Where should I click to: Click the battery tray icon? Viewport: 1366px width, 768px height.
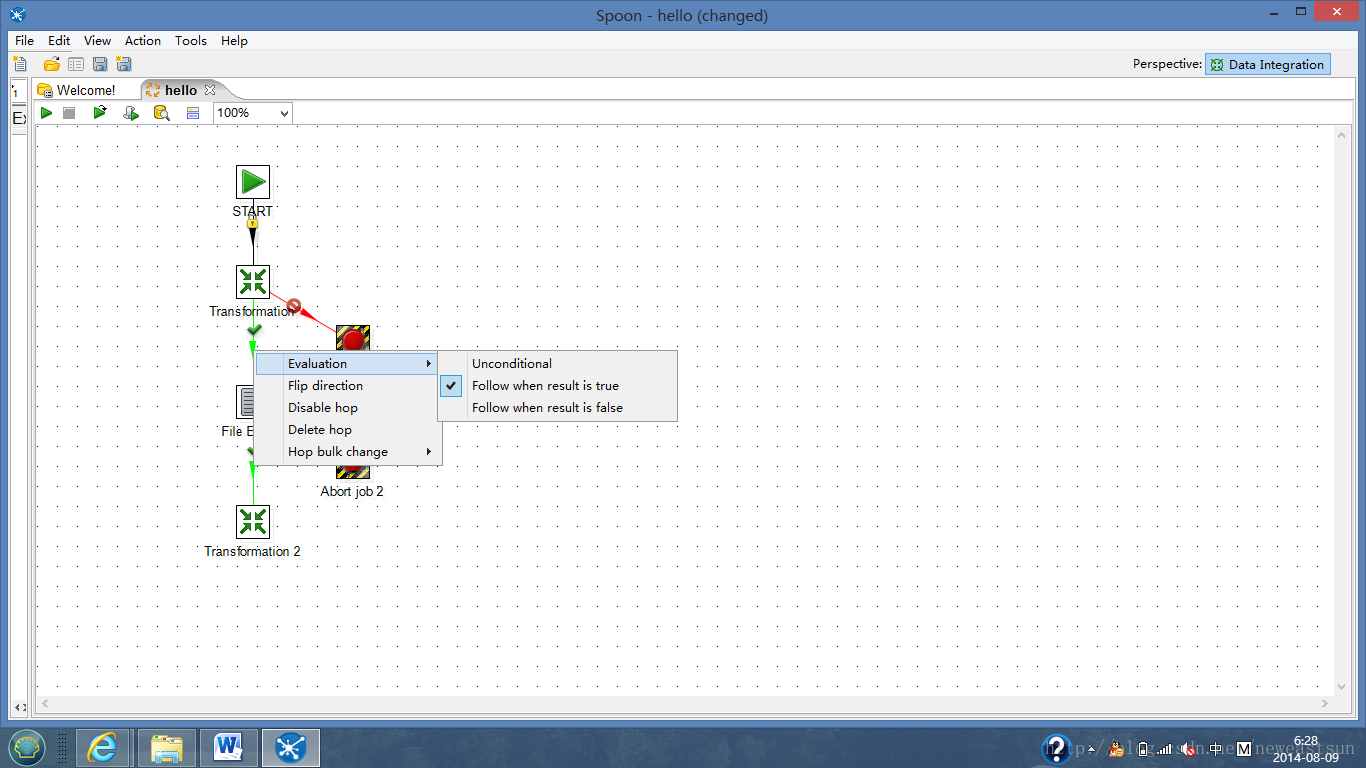point(1142,749)
